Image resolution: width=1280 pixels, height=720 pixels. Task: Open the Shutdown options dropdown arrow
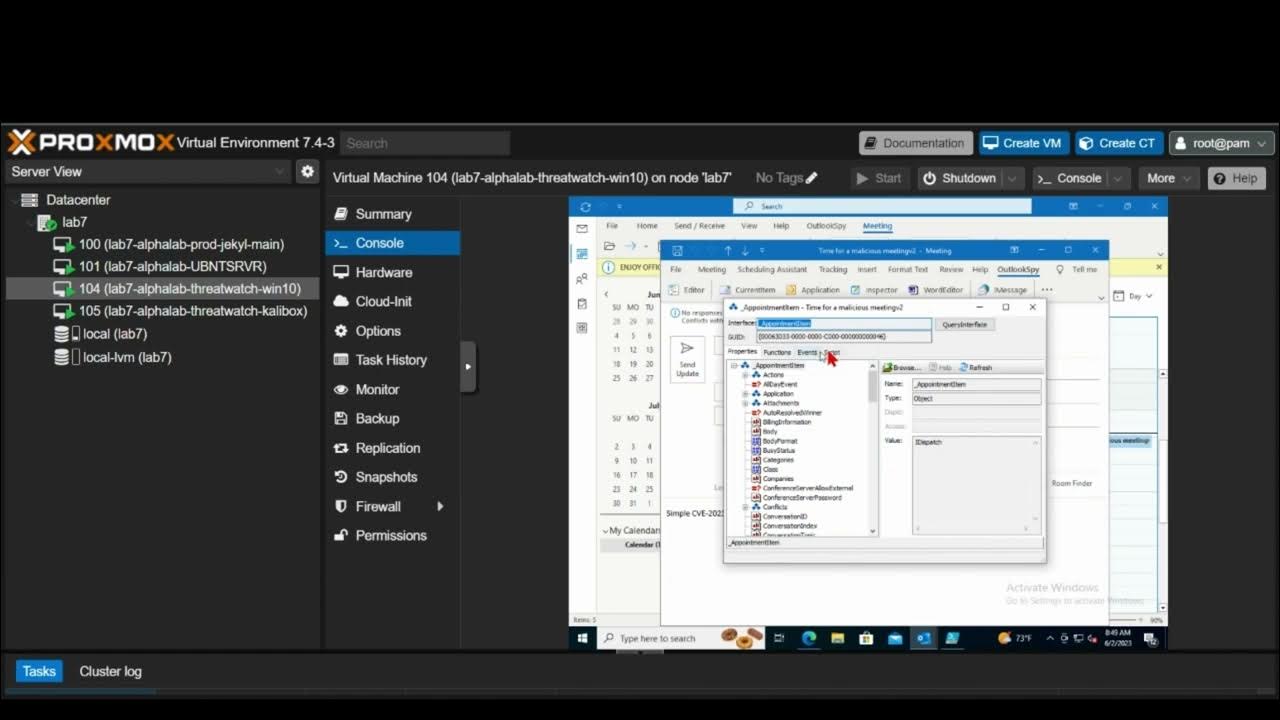(x=1013, y=178)
